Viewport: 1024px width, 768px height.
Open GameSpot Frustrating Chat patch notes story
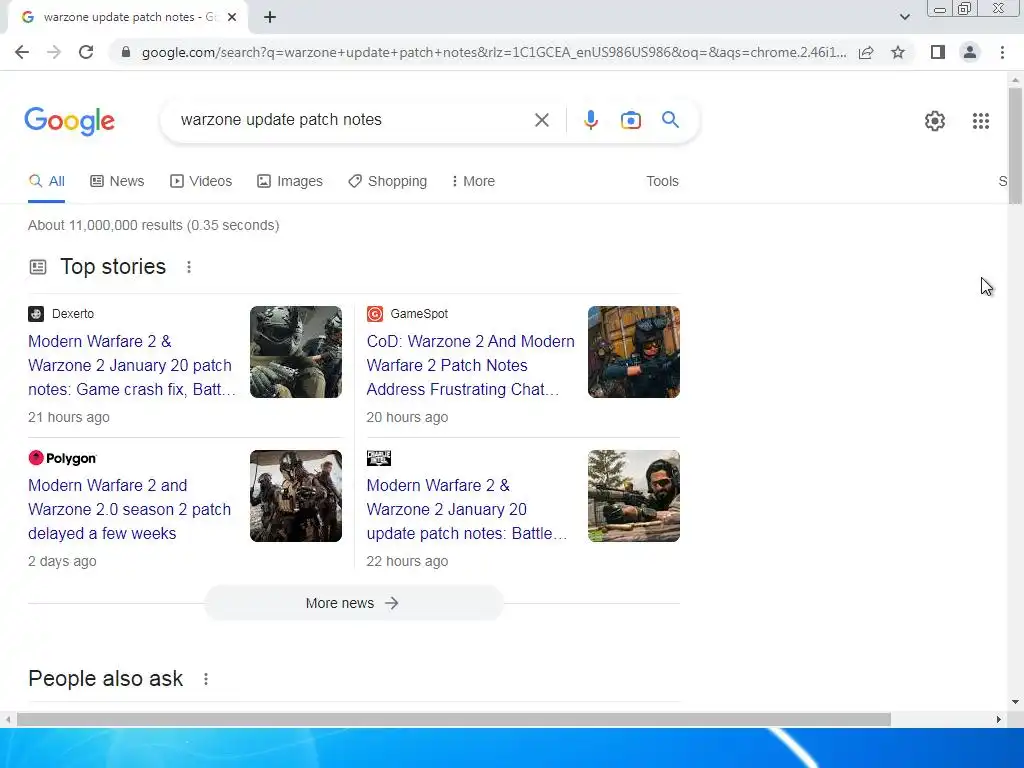pyautogui.click(x=470, y=365)
